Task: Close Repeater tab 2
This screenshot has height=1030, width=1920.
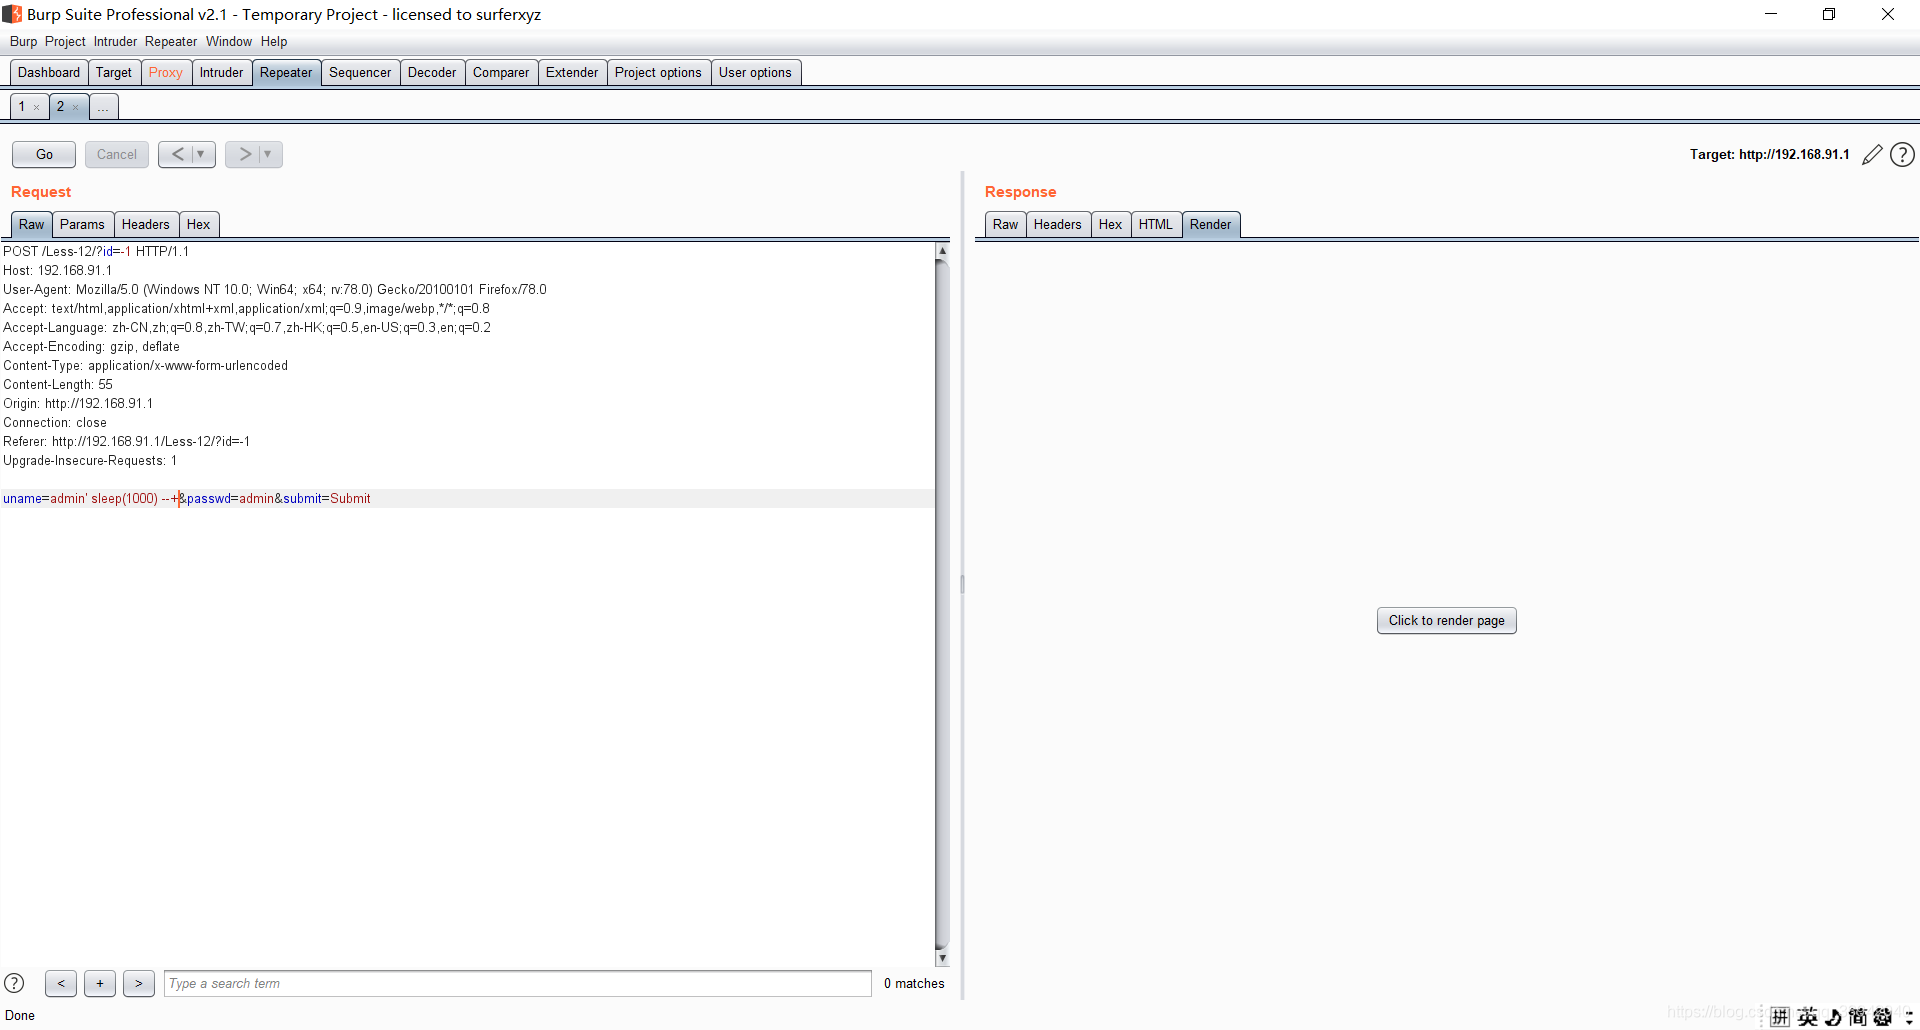Action: 75,107
